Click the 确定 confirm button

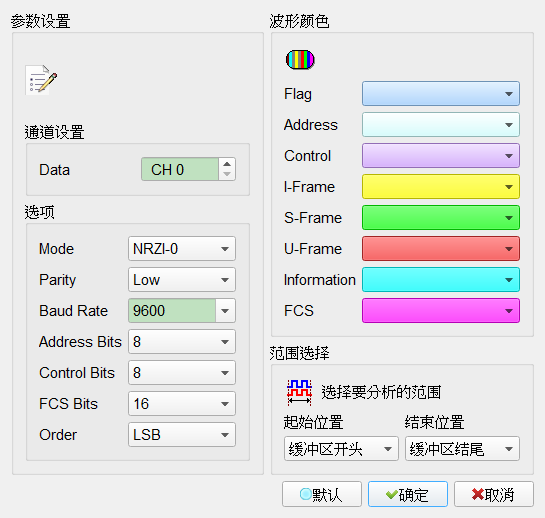pyautogui.click(x=408, y=494)
